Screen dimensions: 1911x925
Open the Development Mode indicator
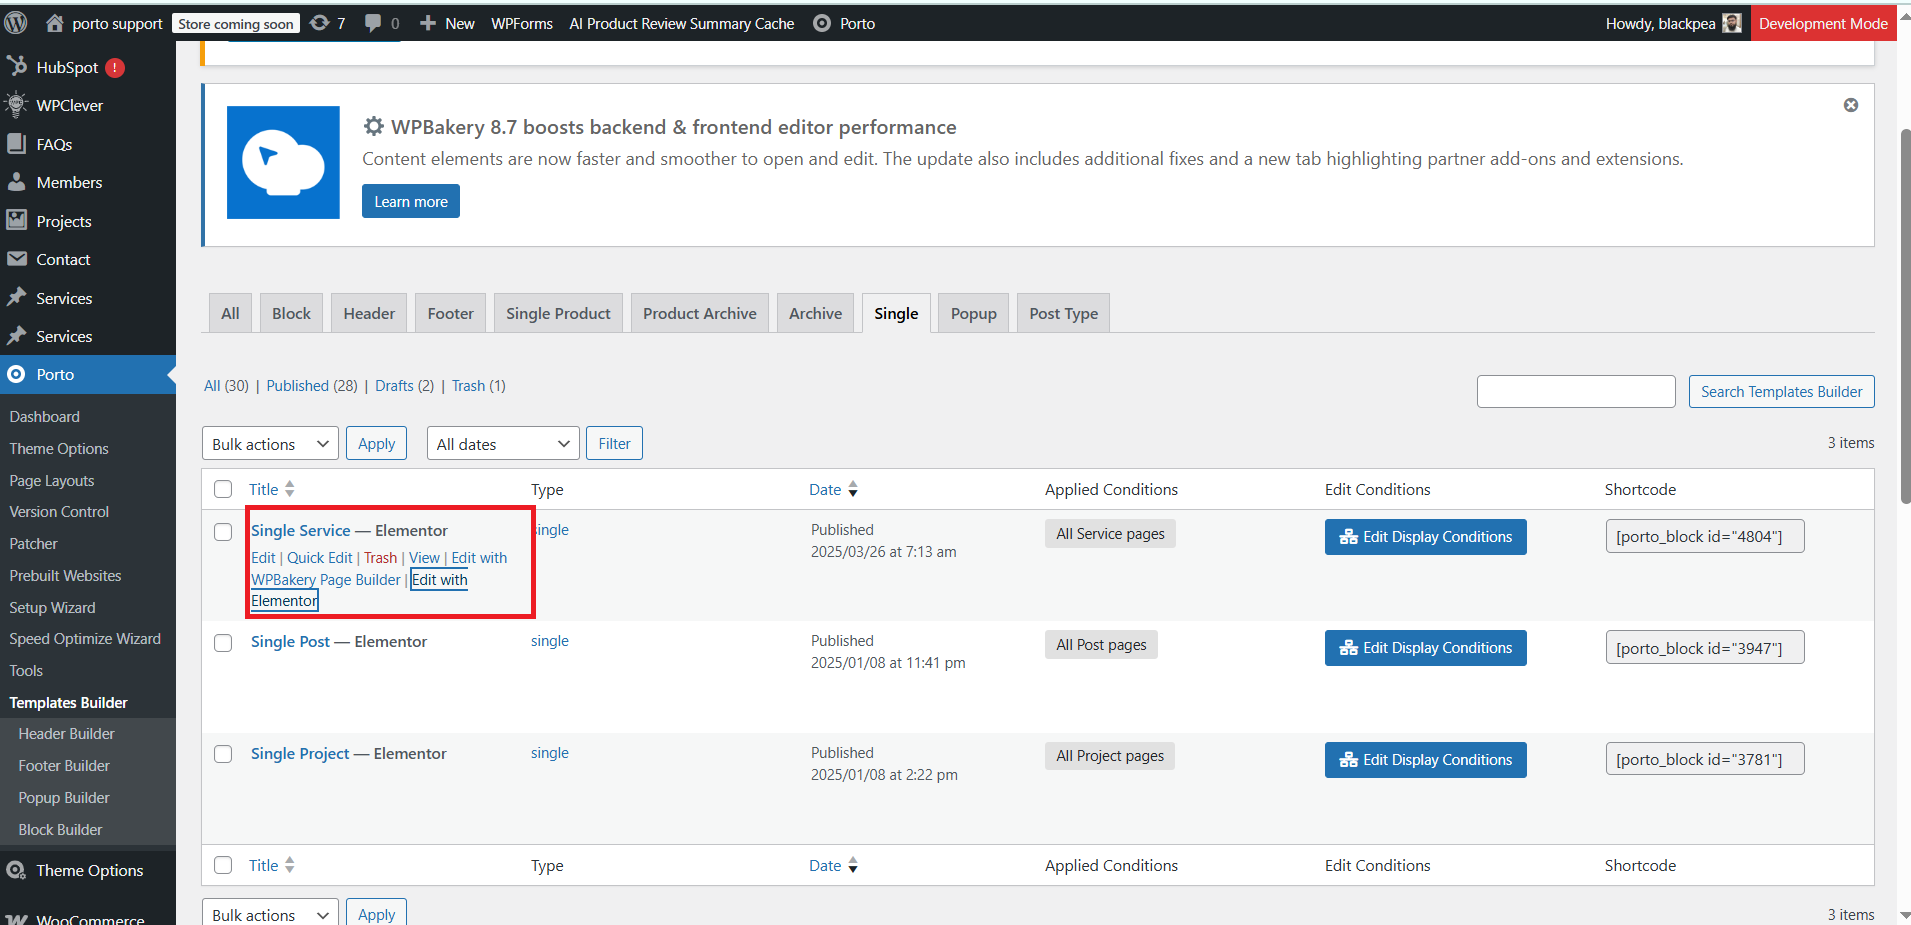(x=1823, y=23)
